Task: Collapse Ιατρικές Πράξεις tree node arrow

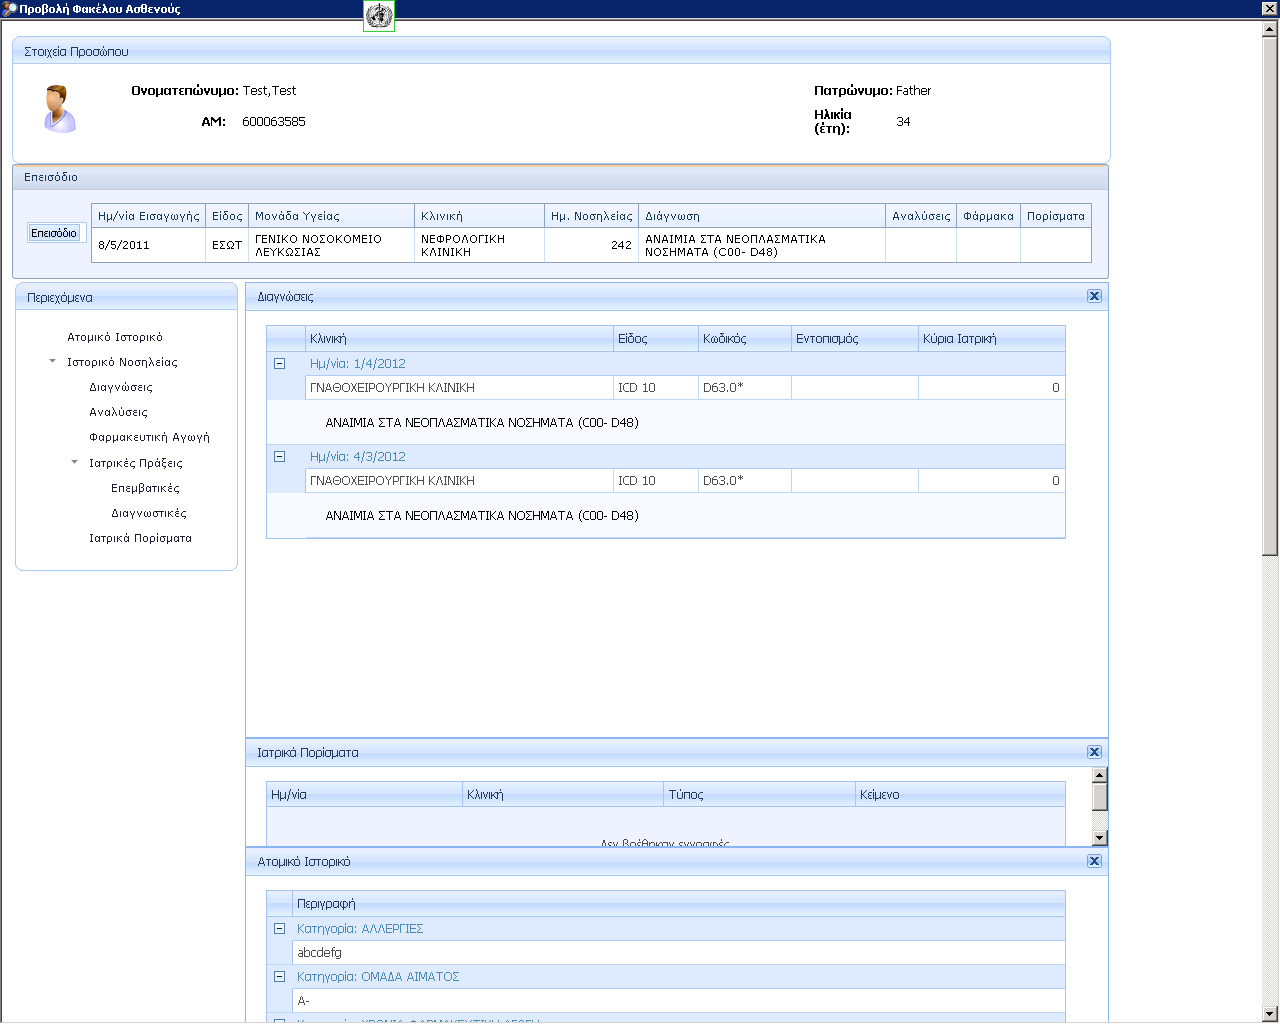Action: coord(75,463)
